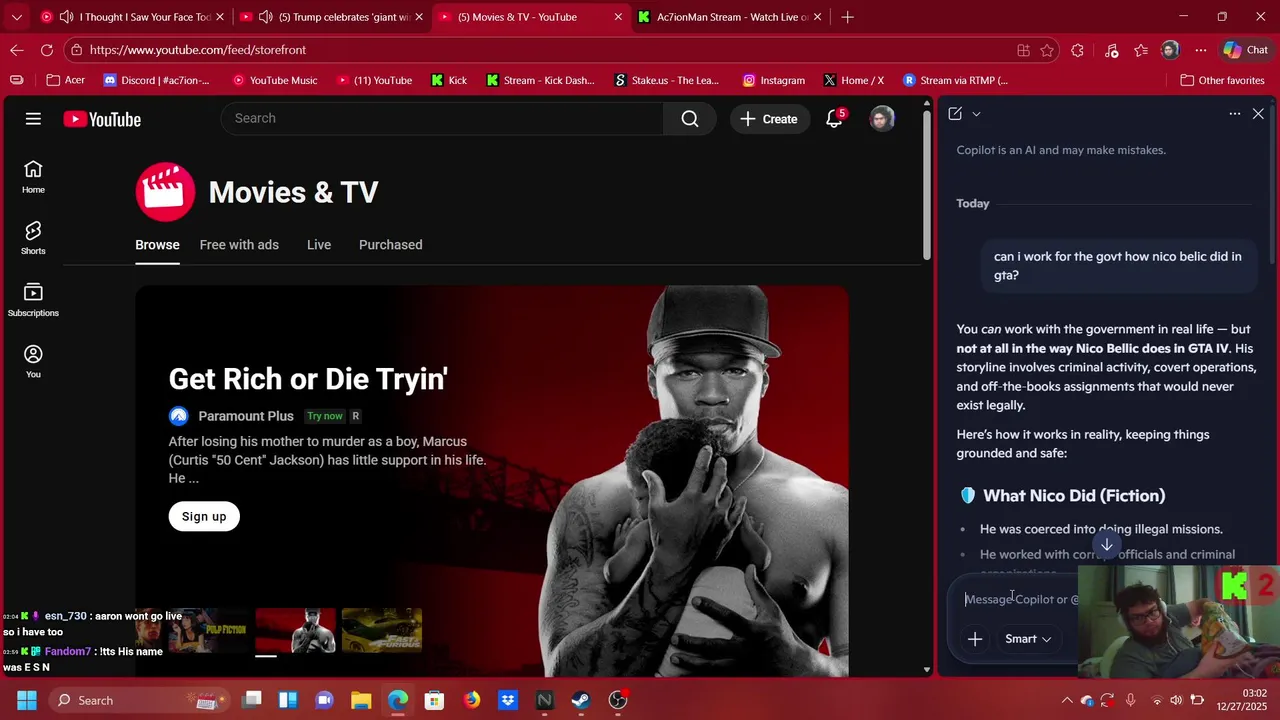Click Try now badge for Paramount Plus

point(324,416)
